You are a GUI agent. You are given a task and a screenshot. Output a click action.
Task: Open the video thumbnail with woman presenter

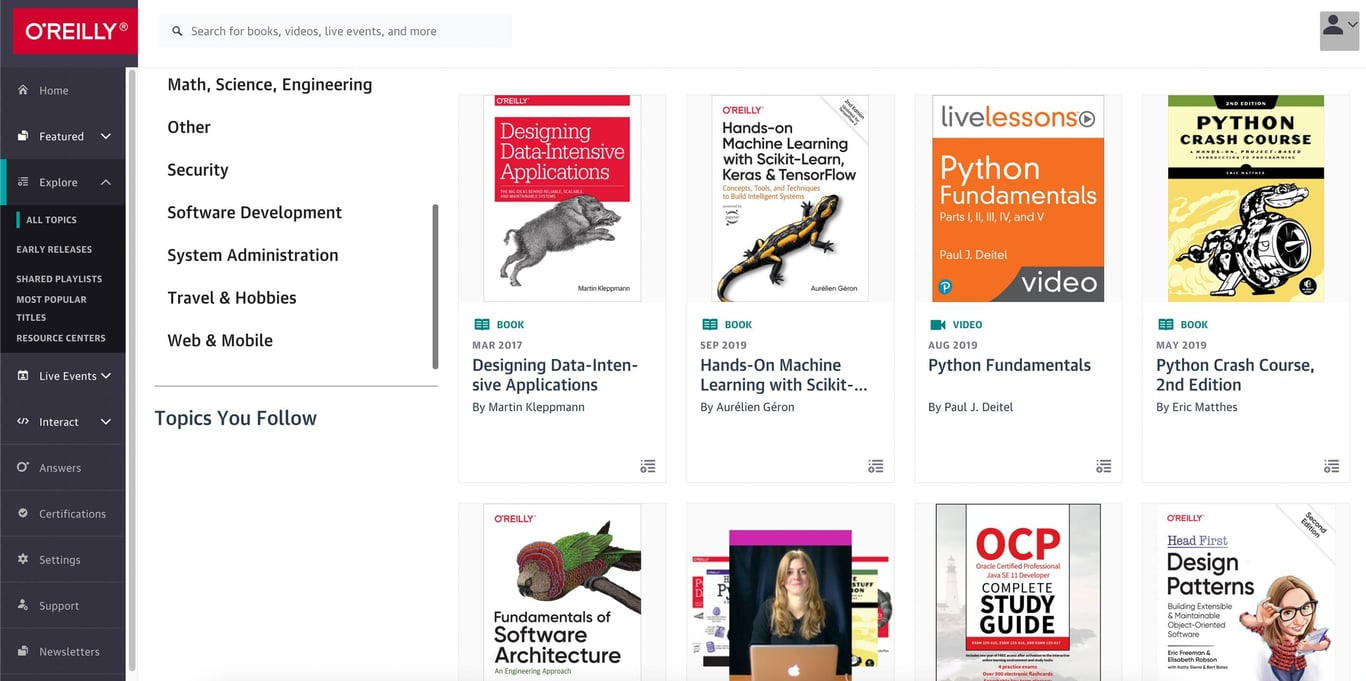(x=790, y=605)
